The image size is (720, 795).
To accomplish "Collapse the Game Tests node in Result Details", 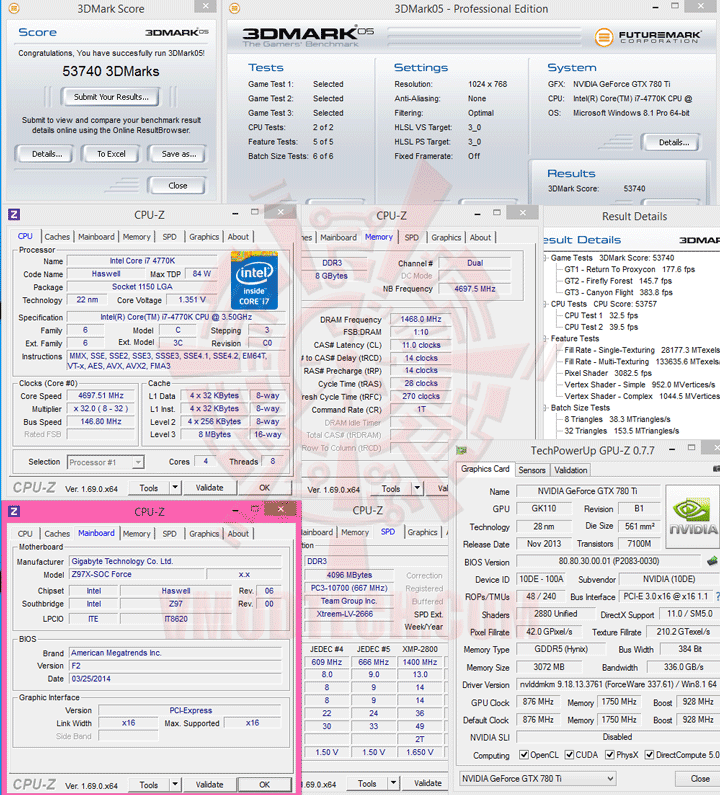I will pos(546,258).
